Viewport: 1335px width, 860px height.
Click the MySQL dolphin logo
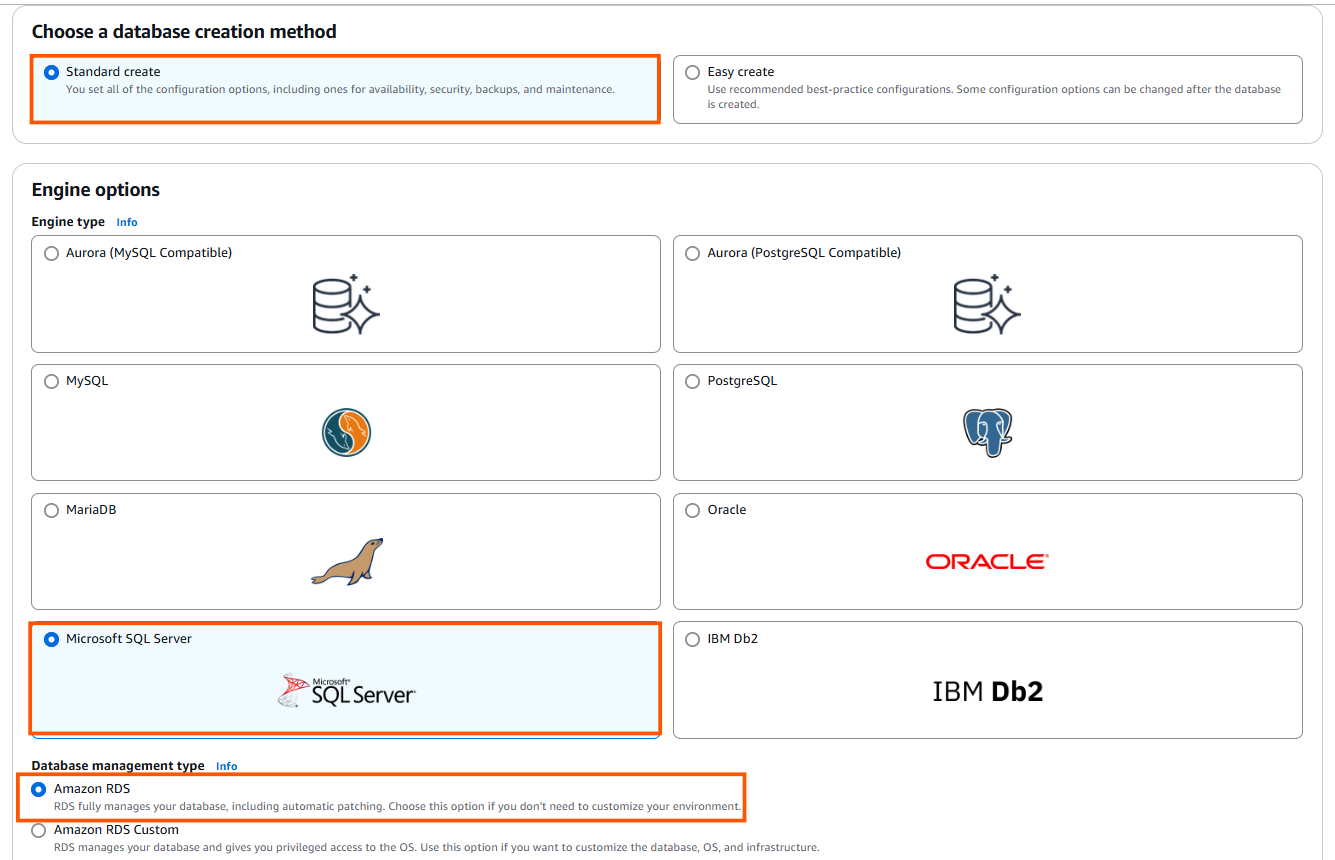click(346, 433)
